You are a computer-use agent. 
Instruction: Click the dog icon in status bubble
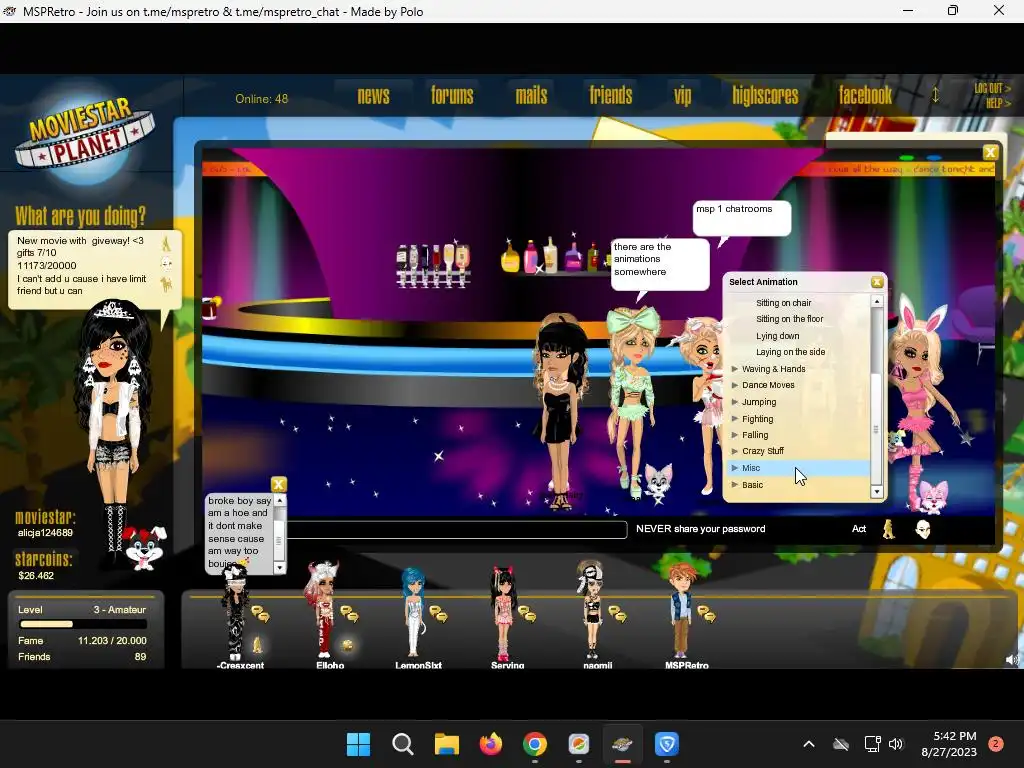pos(167,285)
